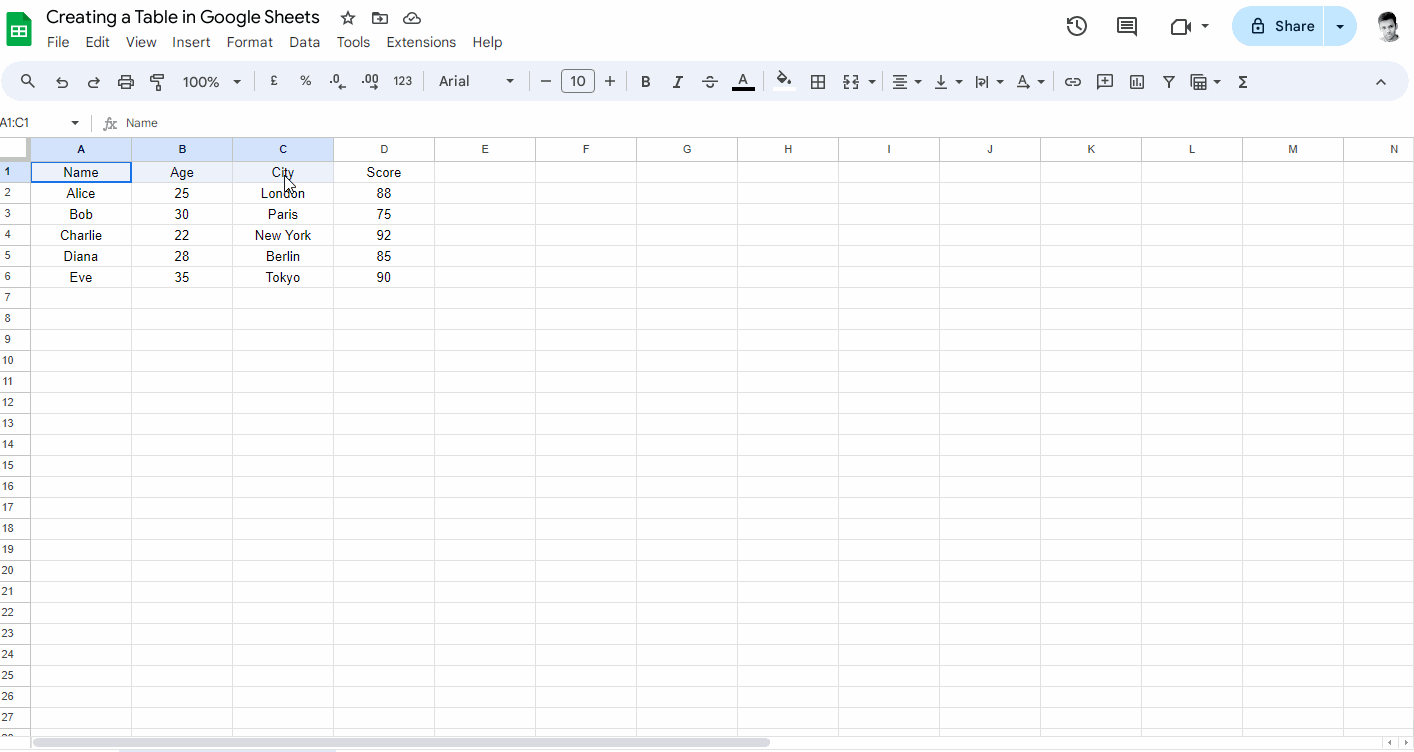Image resolution: width=1414 pixels, height=752 pixels.
Task: Apply strikethrough to selected text
Action: [709, 81]
